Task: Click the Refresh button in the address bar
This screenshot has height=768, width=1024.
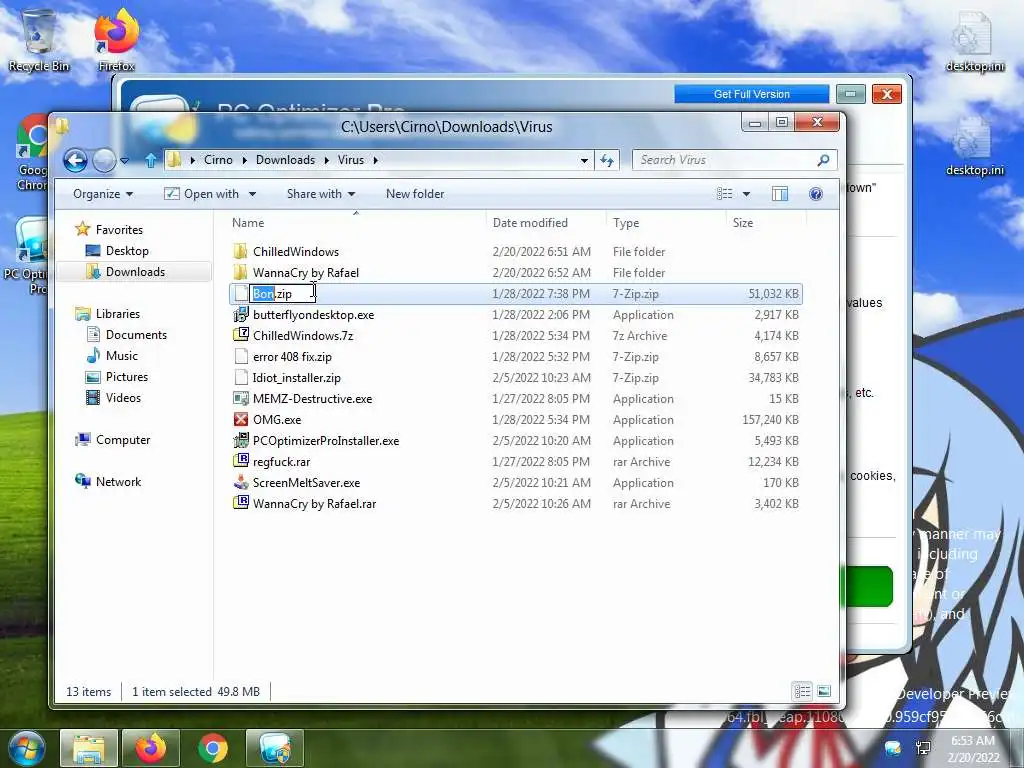Action: coord(607,160)
